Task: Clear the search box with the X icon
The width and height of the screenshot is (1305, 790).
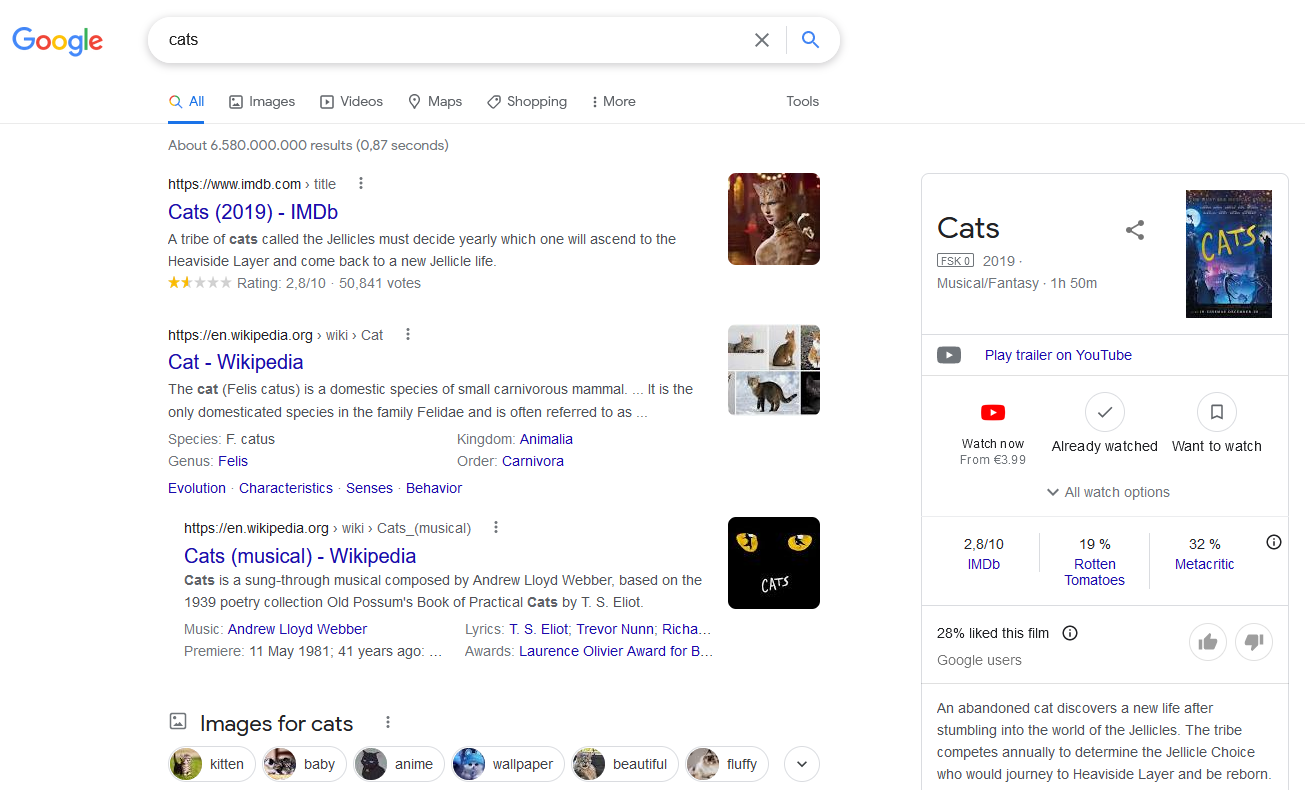Action: coord(762,40)
